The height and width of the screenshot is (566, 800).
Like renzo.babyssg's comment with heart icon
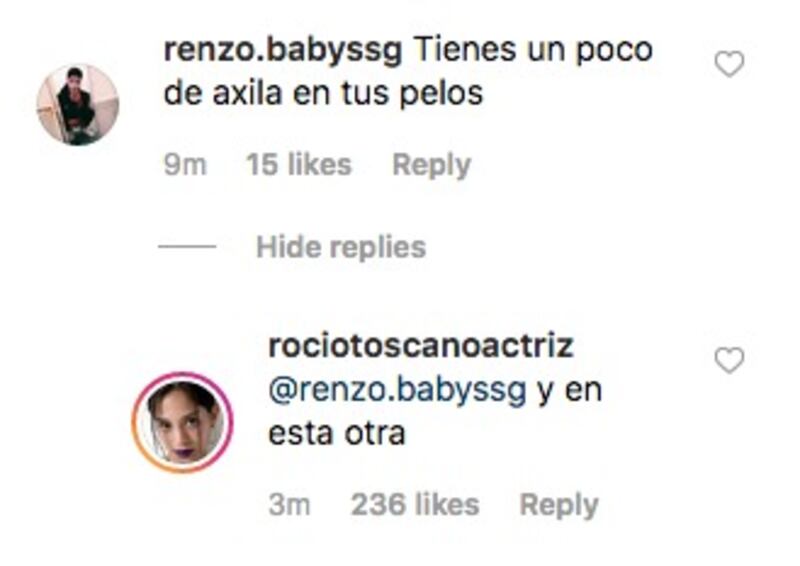coord(729,64)
